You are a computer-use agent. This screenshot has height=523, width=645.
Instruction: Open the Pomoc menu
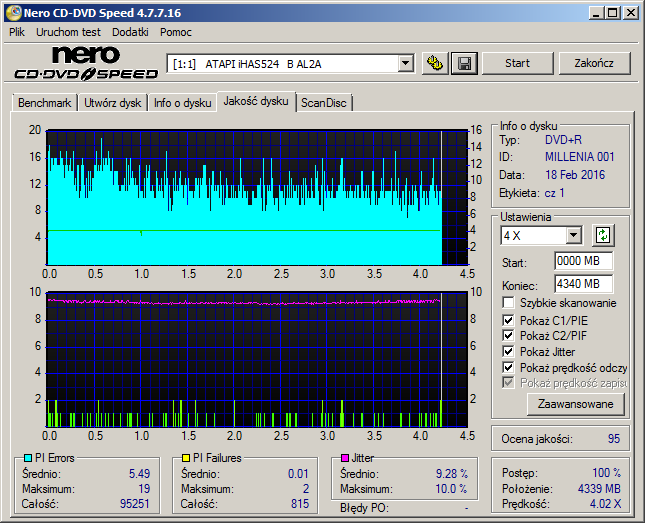point(176,32)
